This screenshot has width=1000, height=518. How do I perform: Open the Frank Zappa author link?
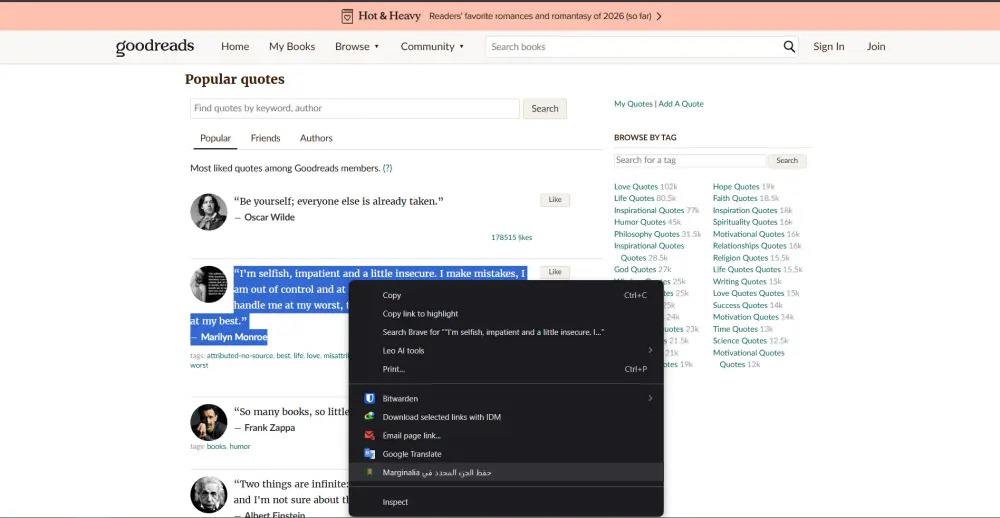[269, 427]
